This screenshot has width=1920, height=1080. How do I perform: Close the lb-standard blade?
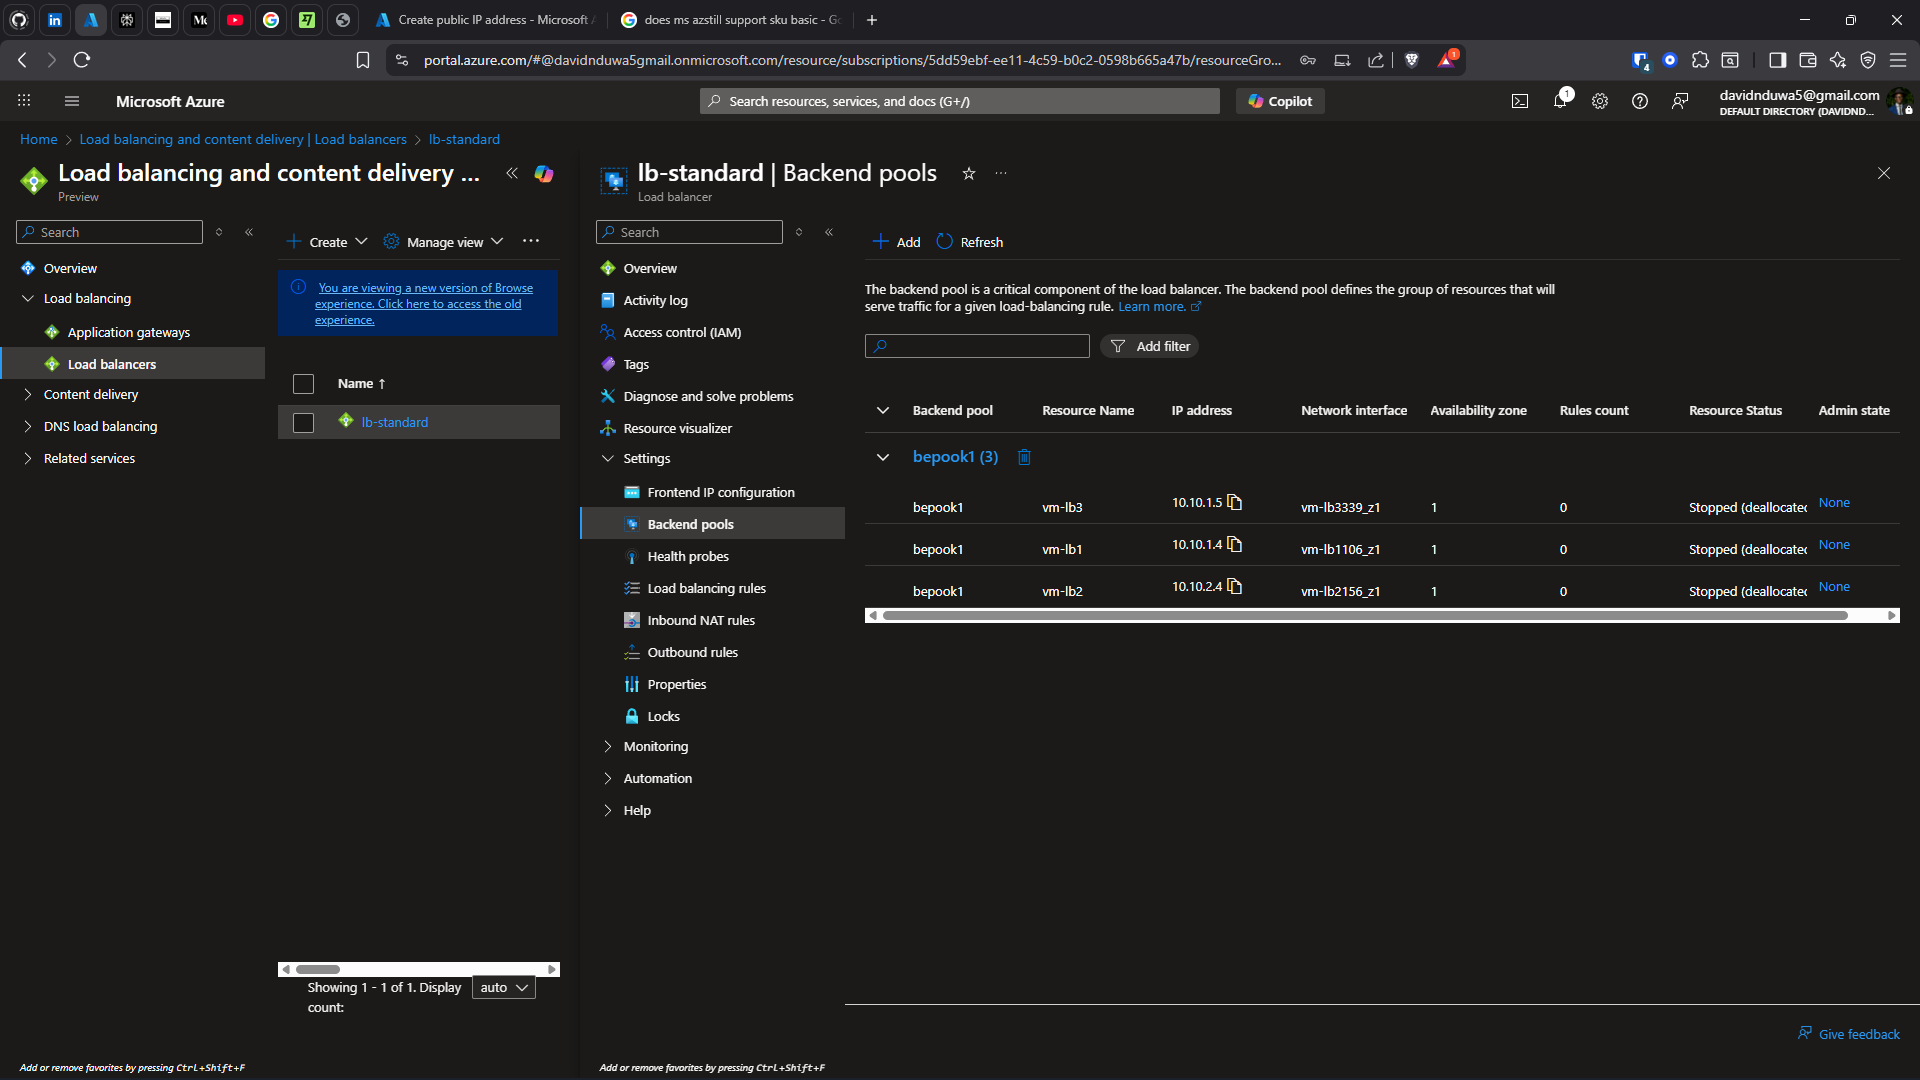(x=1884, y=173)
